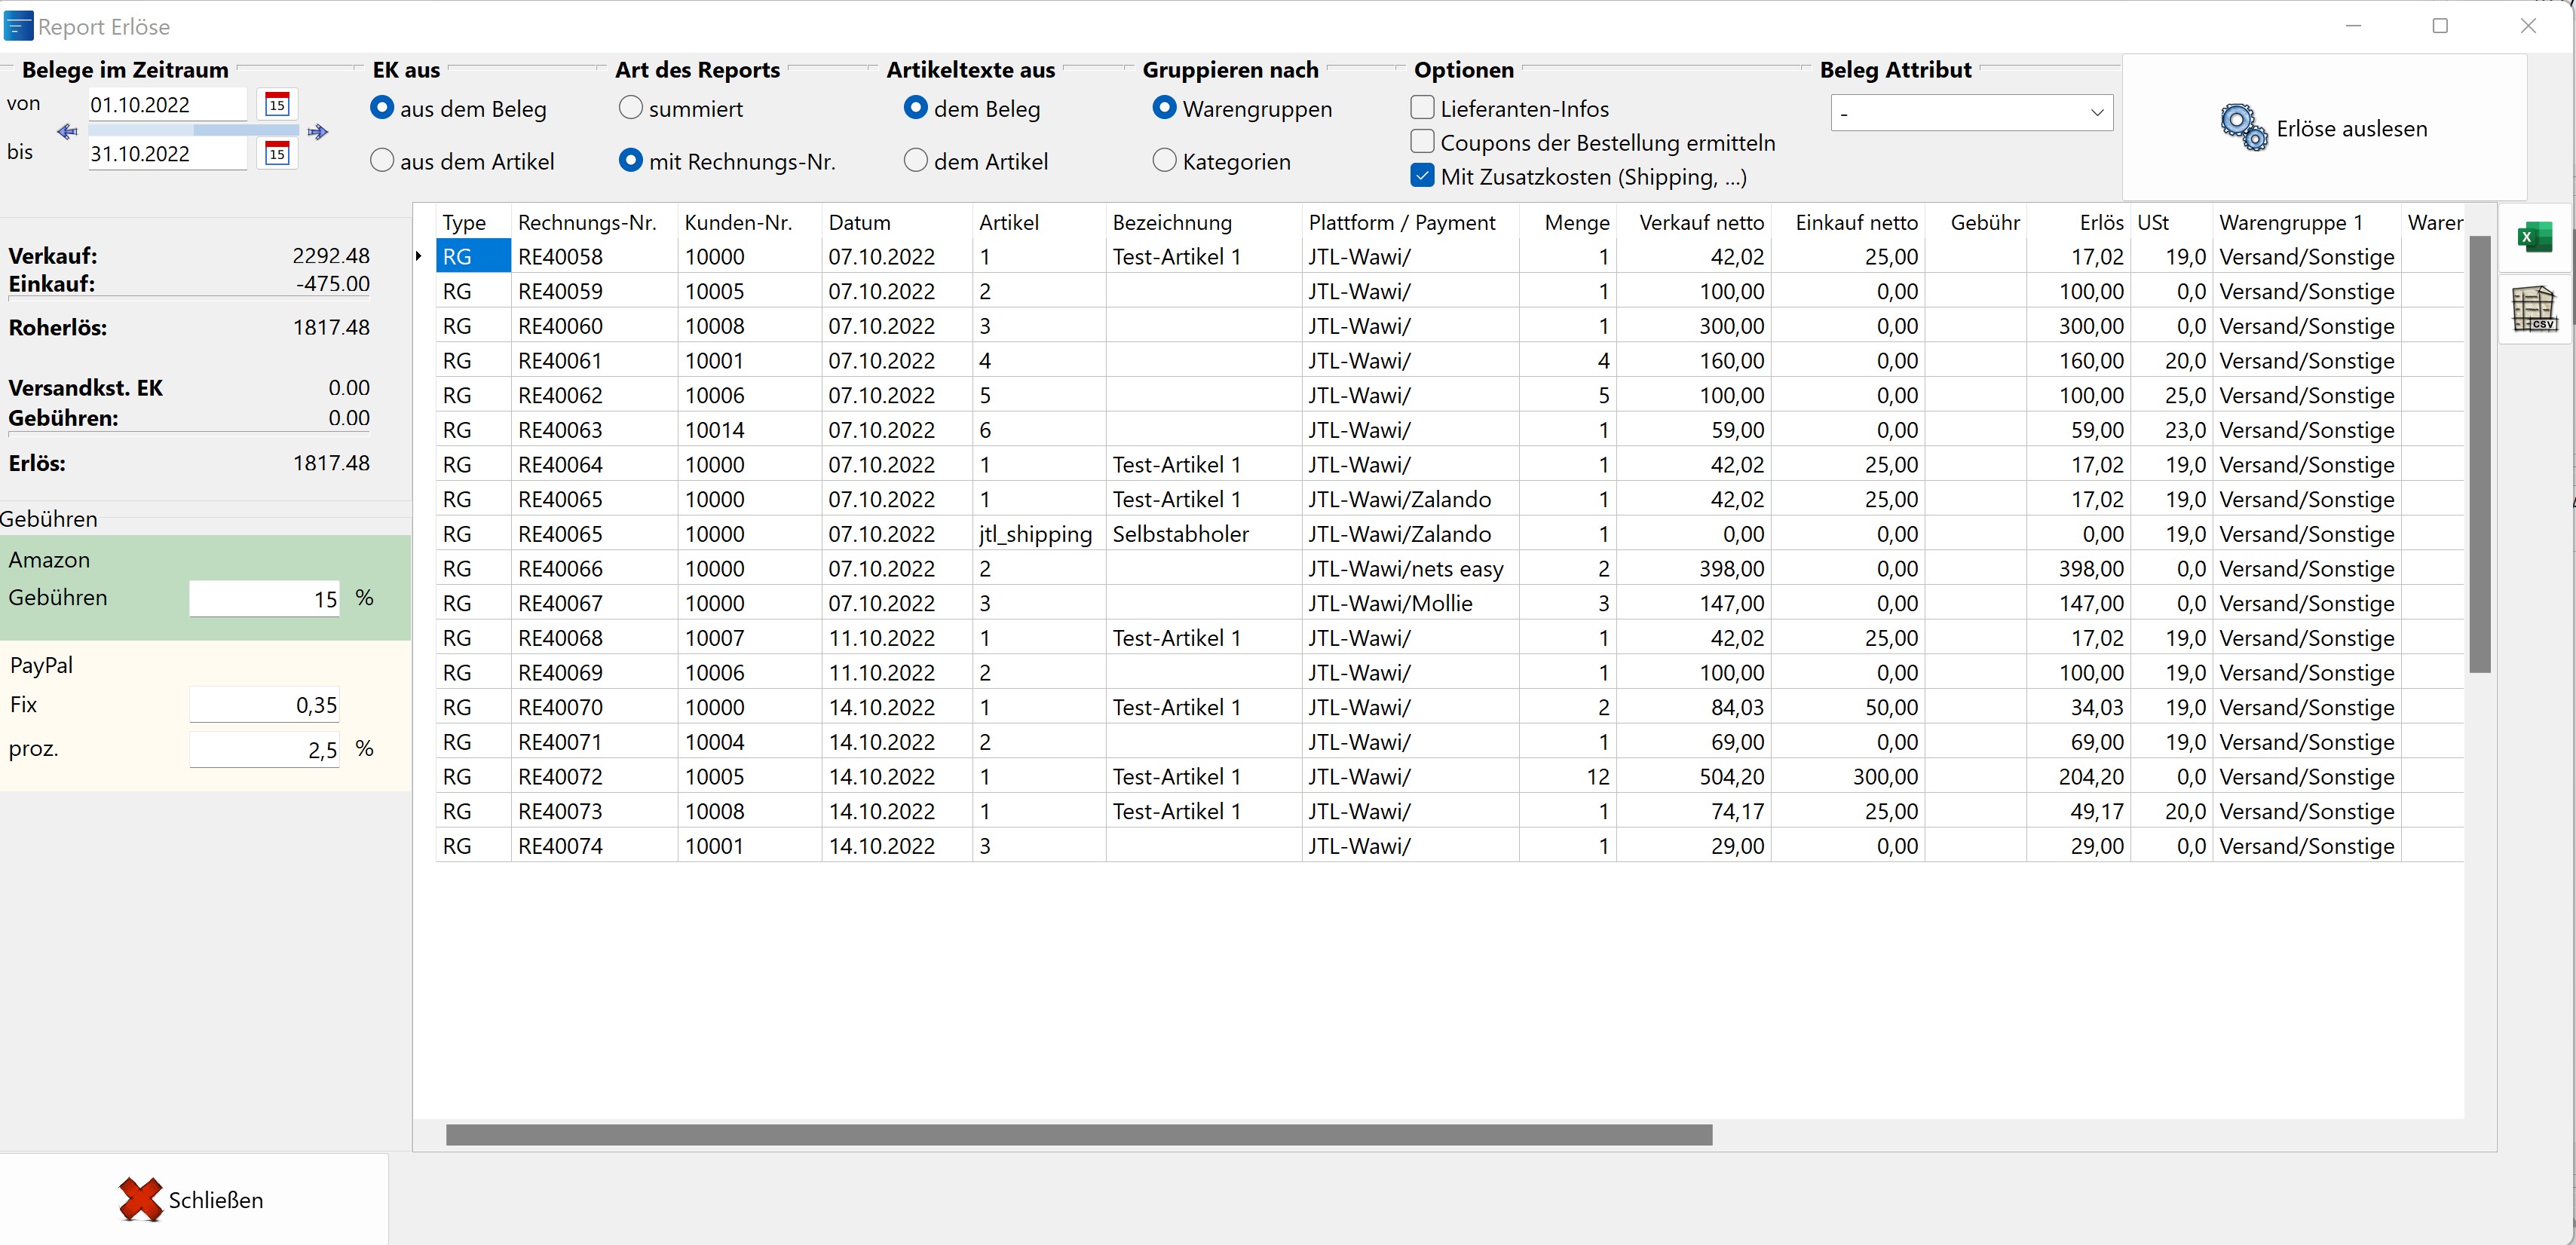Click the horizontal scrollbar of the table
The image size is (2576, 1245).
[1078, 1134]
